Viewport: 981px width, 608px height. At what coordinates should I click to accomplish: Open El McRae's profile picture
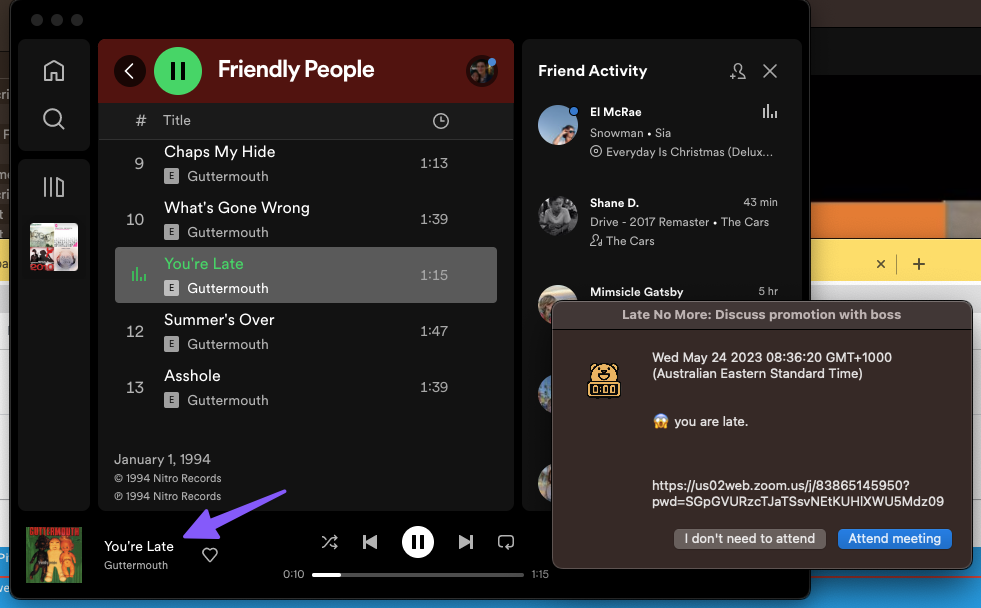[557, 124]
